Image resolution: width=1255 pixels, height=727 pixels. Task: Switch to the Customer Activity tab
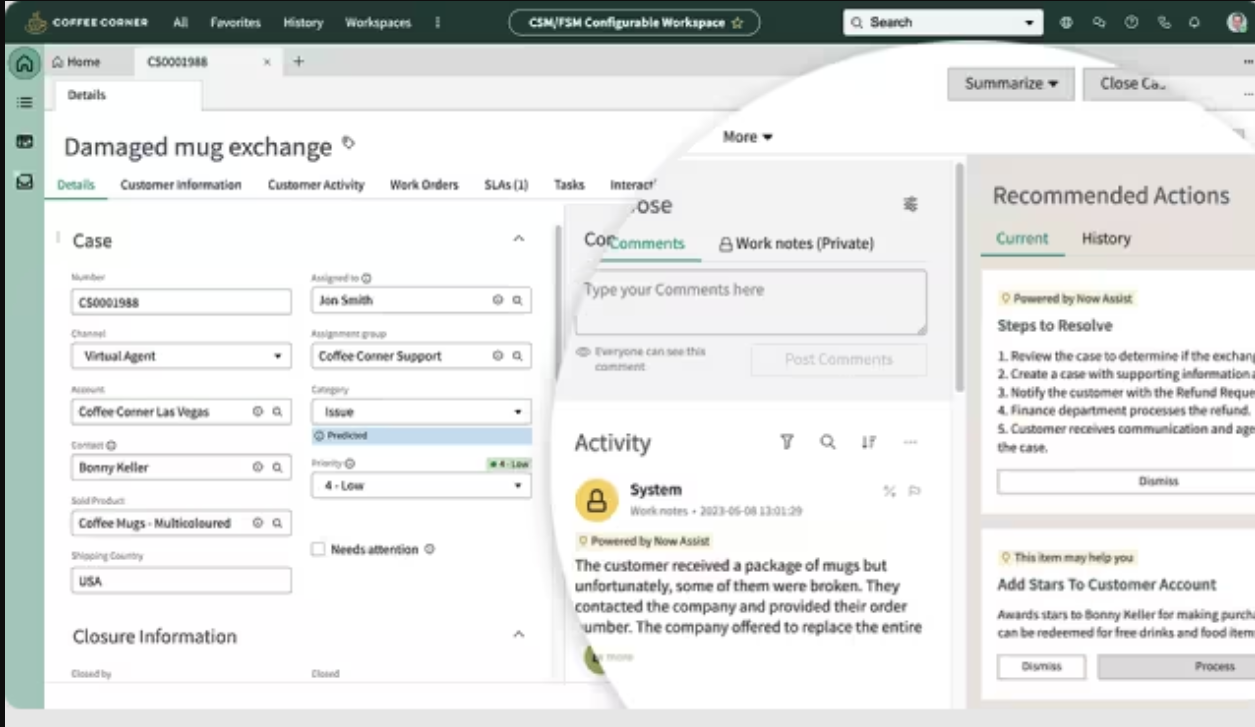[316, 185]
